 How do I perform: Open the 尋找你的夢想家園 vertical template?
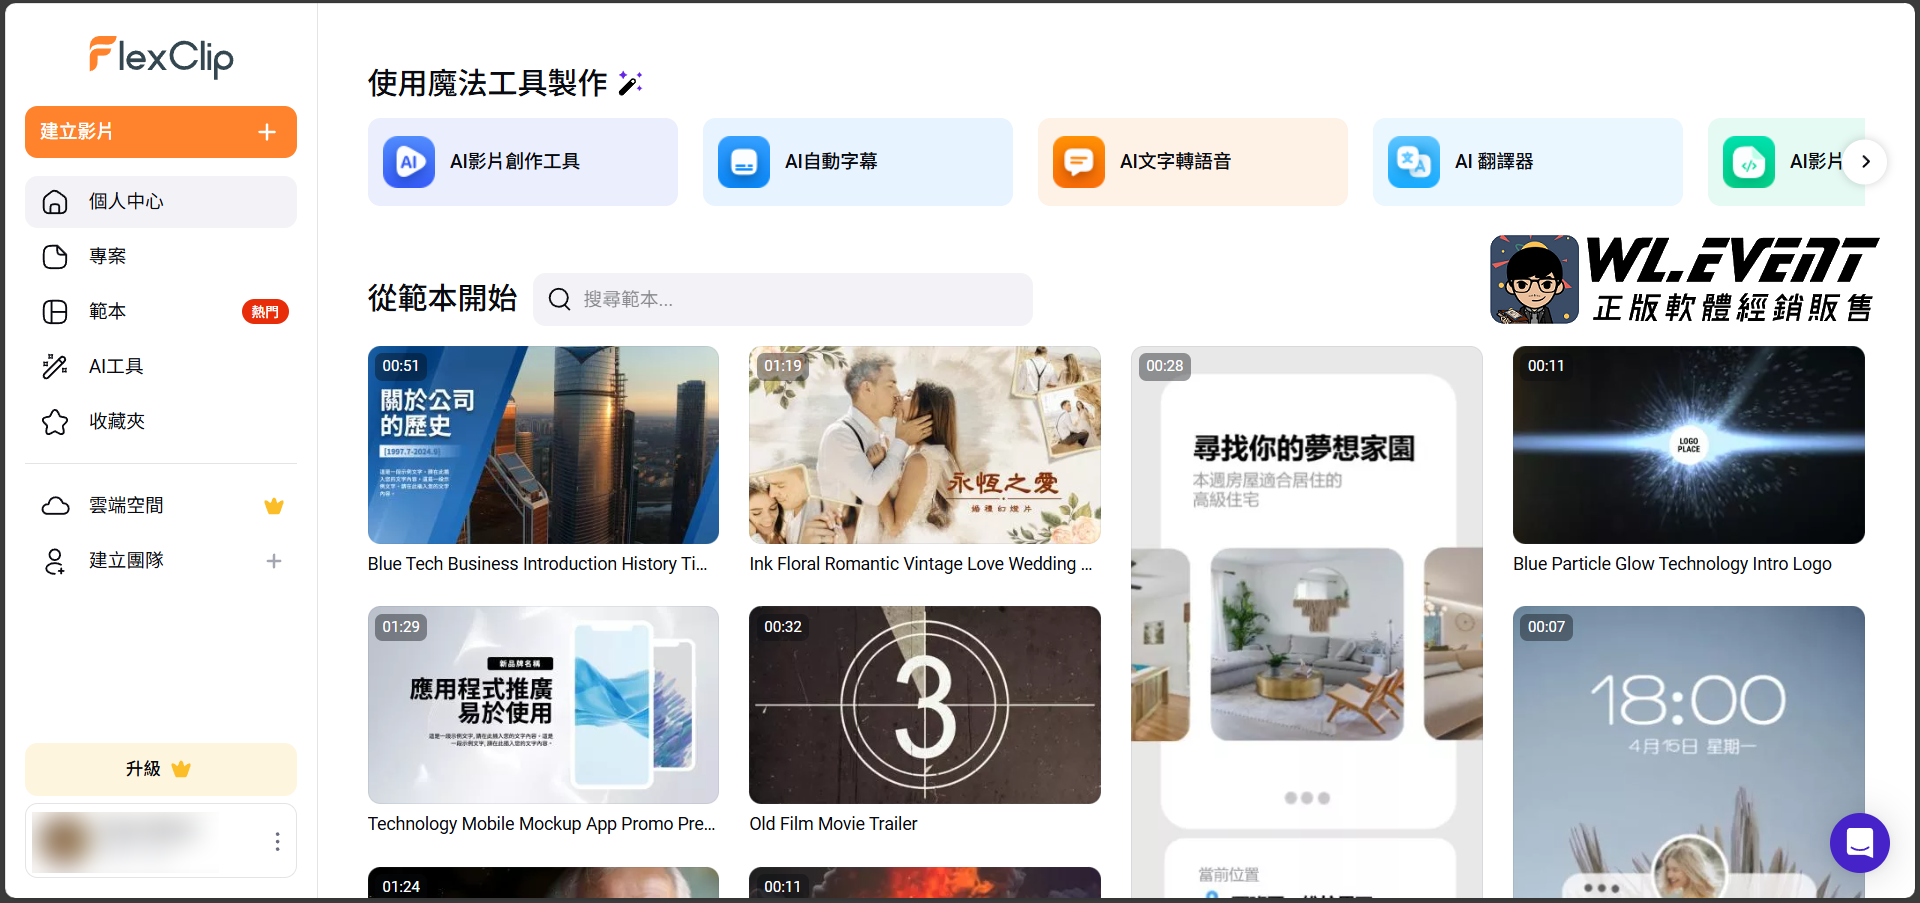1307,622
